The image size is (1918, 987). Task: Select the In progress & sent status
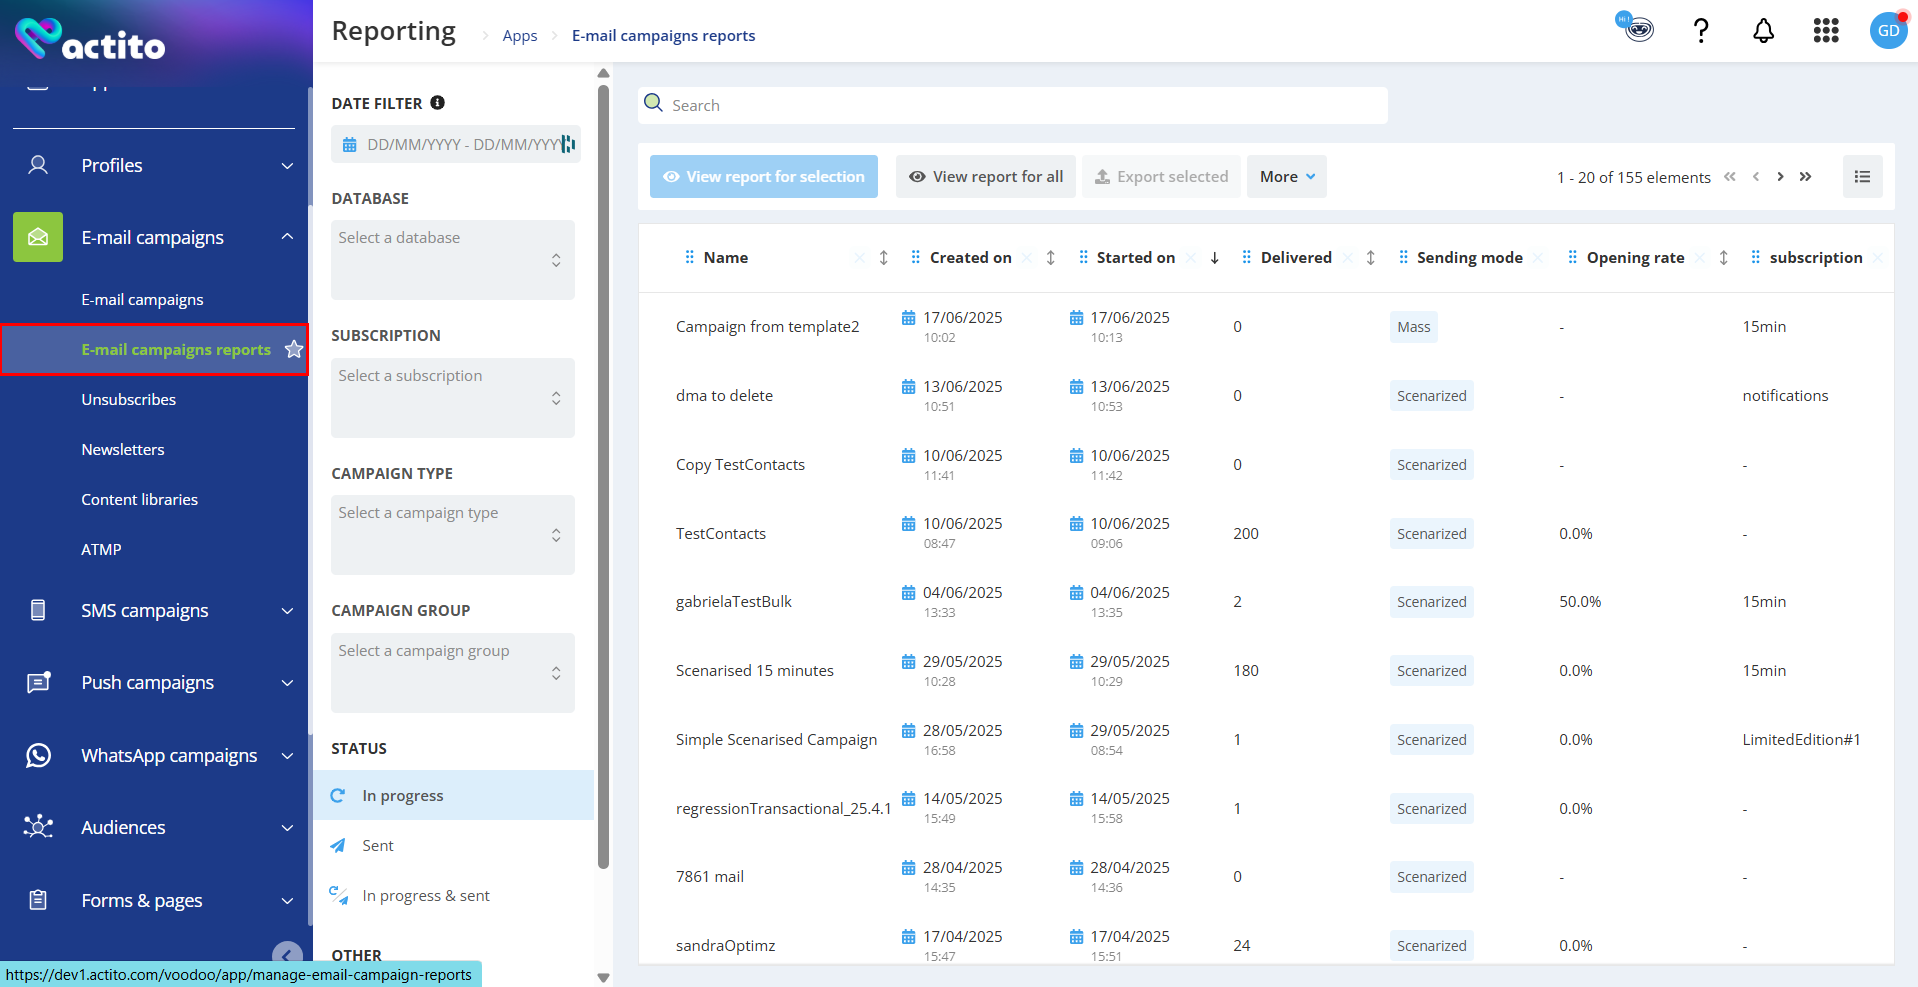(453, 895)
